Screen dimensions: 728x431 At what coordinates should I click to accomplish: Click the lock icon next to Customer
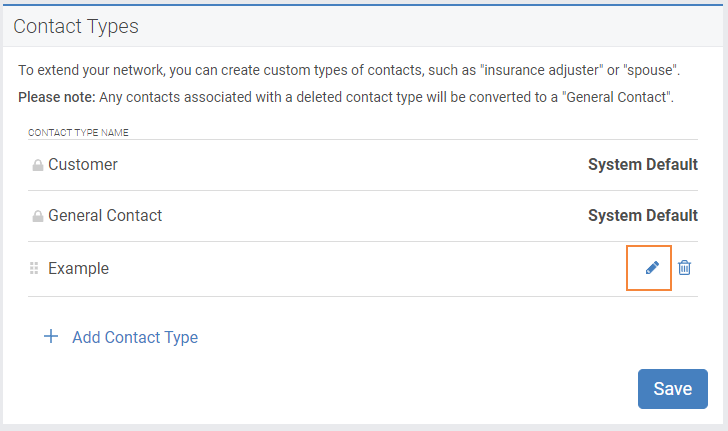[38, 165]
